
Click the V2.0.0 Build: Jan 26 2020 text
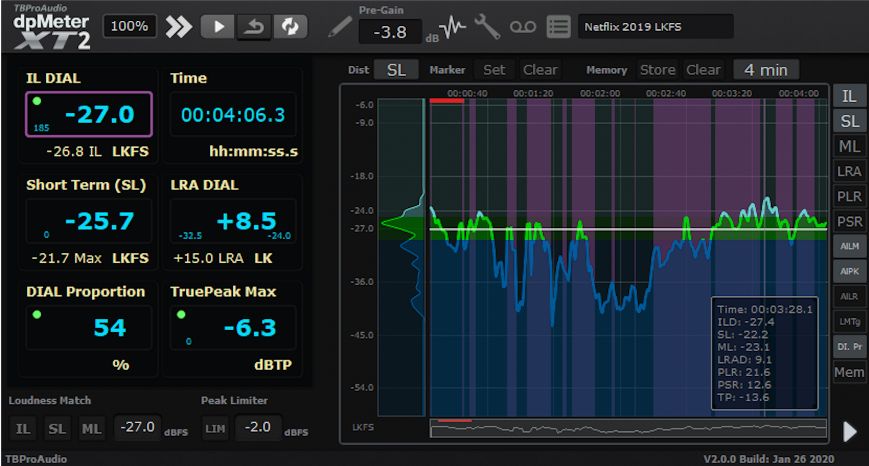(x=769, y=459)
